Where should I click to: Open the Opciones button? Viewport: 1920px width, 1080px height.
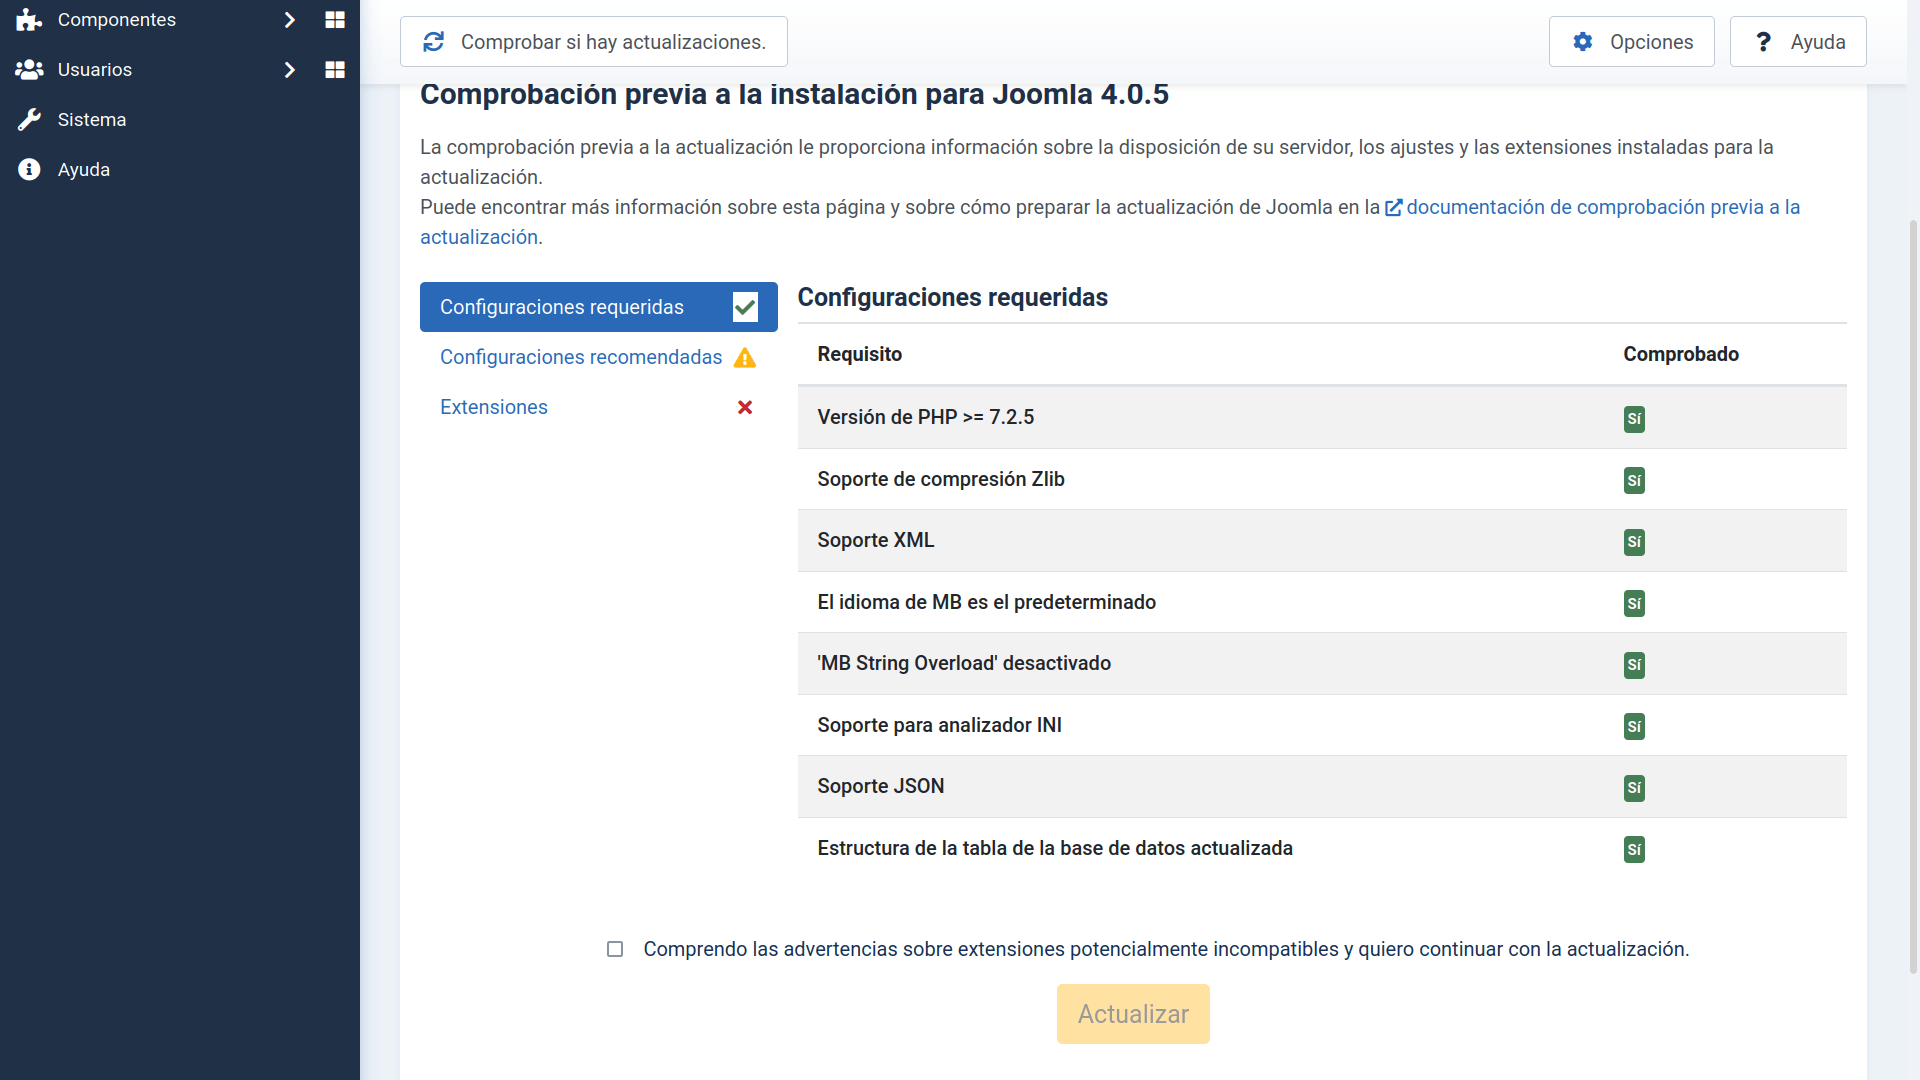1632,42
